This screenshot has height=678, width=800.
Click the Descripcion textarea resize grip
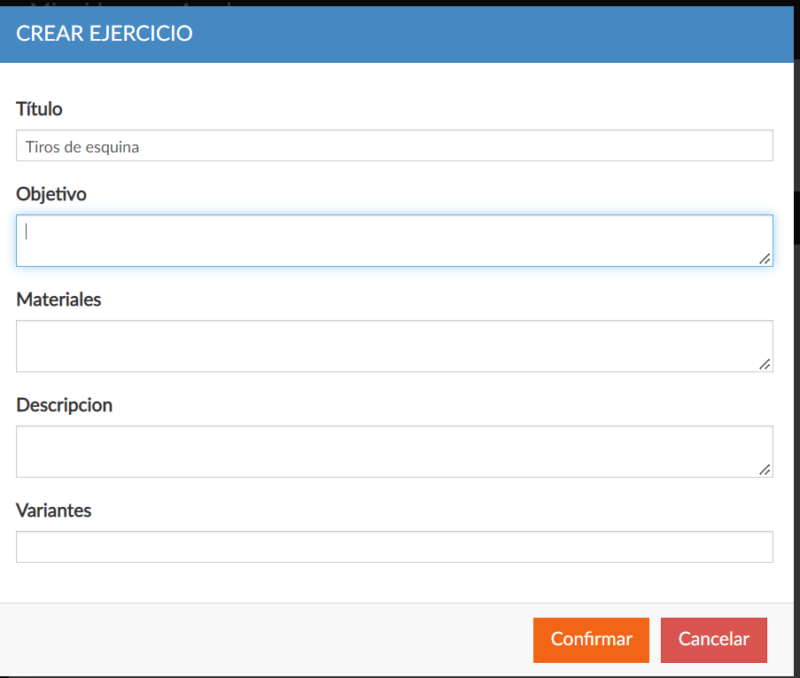(764, 470)
